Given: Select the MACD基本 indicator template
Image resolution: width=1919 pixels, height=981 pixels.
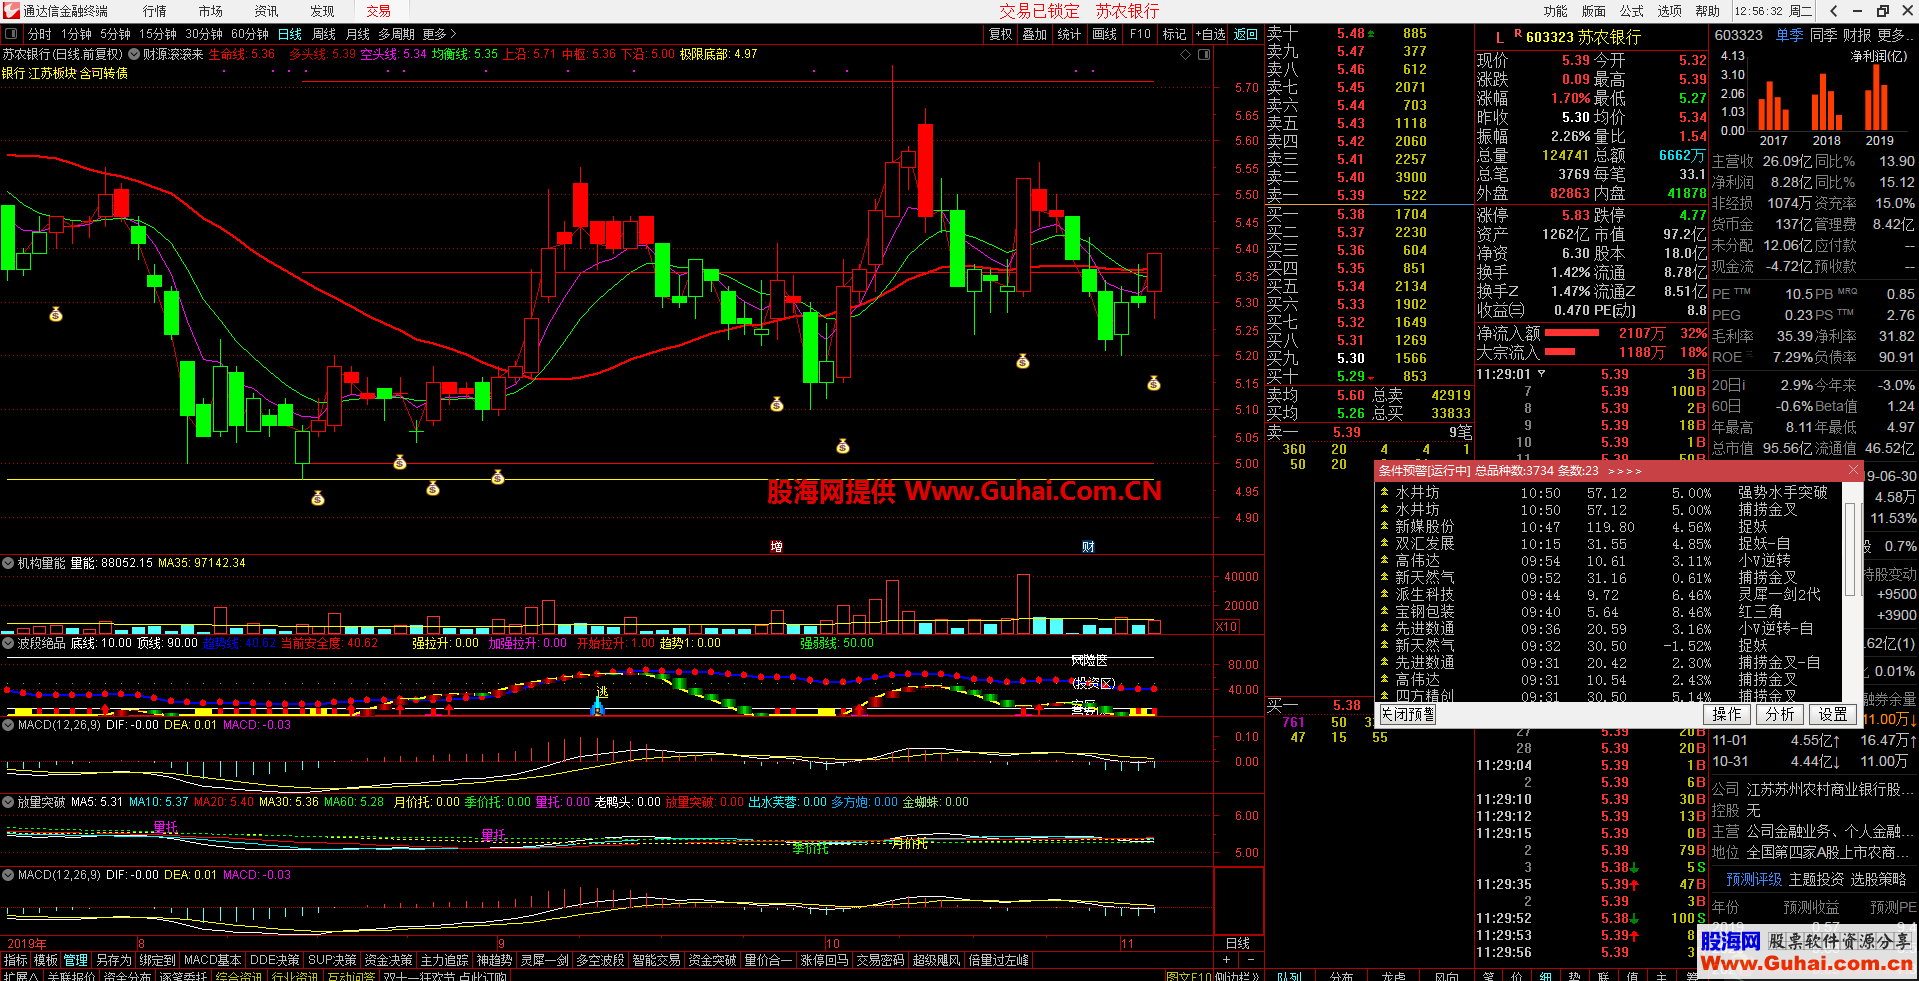Looking at the screenshot, I should click(212, 960).
